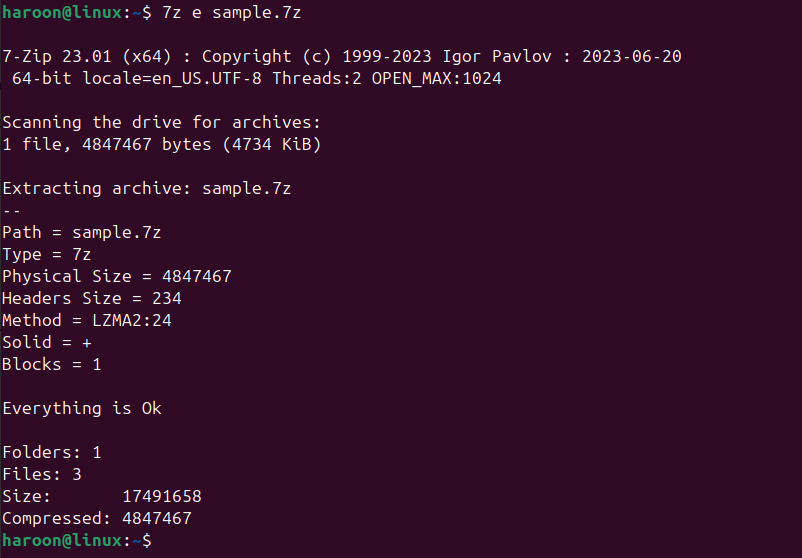Click the "Method = LZMA2:24" line
Viewport: 802px width, 558px height.
pyautogui.click(x=86, y=320)
